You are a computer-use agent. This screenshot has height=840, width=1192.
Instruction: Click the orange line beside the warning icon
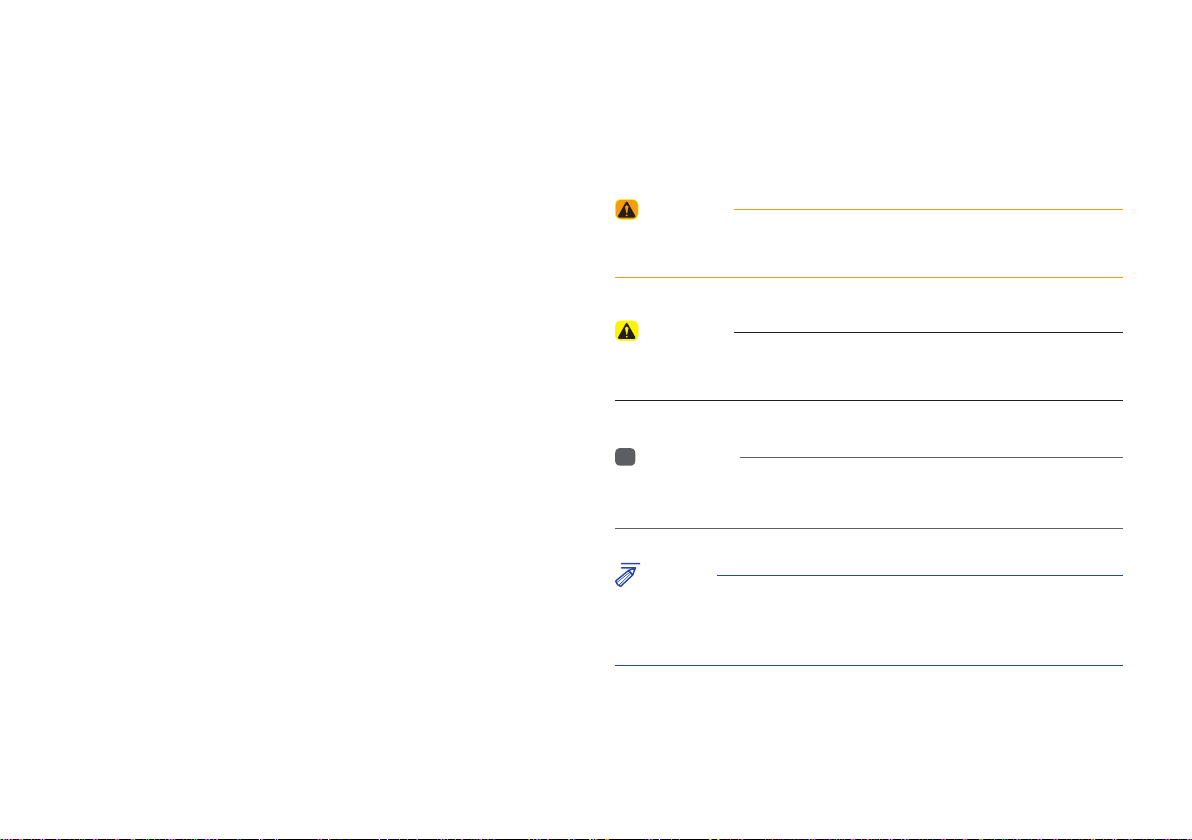tap(928, 209)
